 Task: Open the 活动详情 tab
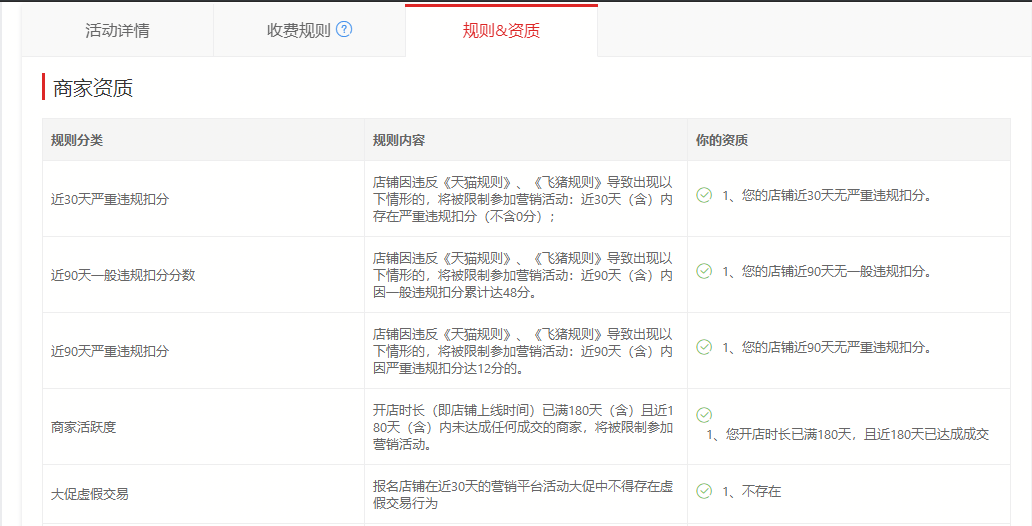point(117,30)
